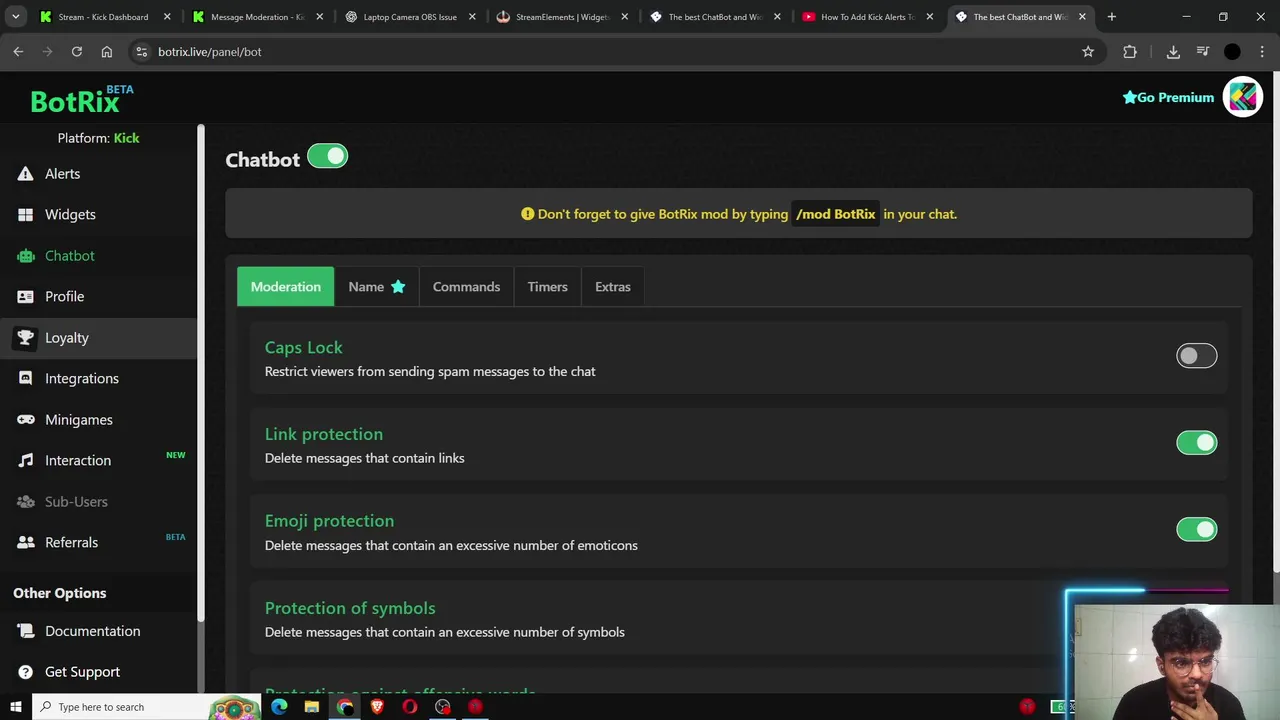Switch to Stream - Kick Dashboard browser tab
Image resolution: width=1280 pixels, height=720 pixels.
(x=103, y=17)
